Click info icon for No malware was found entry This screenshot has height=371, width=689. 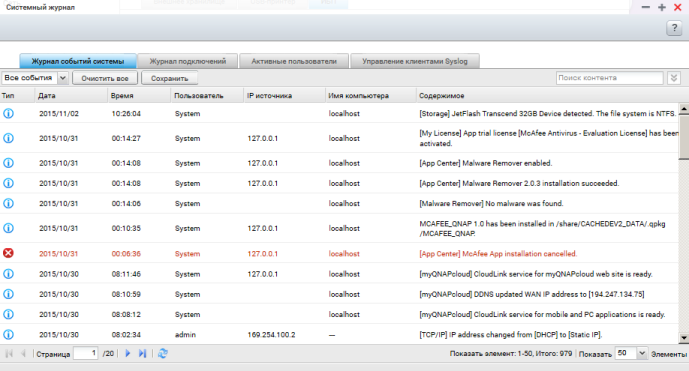pyautogui.click(x=8, y=203)
